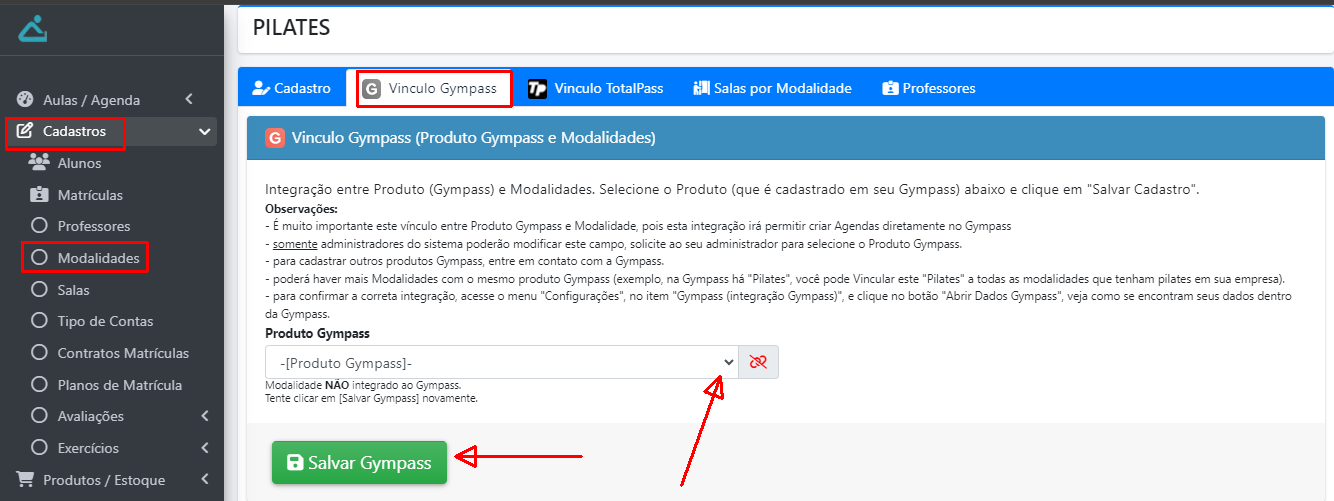Click the circle icon beside Exercícios
This screenshot has height=501, width=1334.
[40, 447]
